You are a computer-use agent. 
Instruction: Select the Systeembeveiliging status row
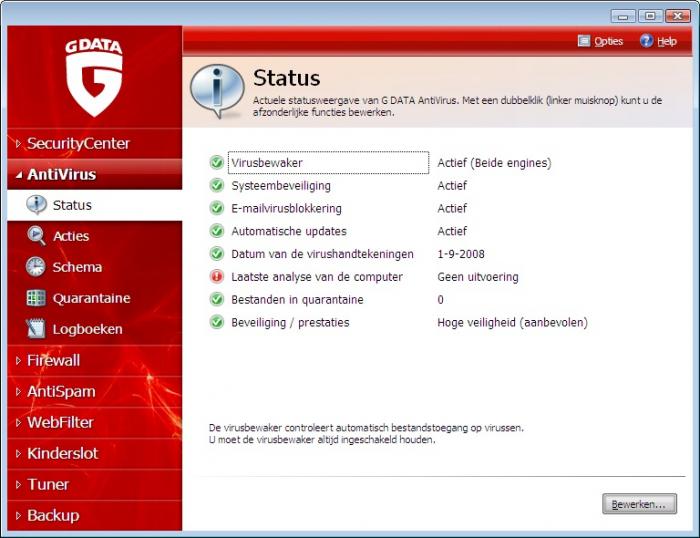tap(281, 186)
